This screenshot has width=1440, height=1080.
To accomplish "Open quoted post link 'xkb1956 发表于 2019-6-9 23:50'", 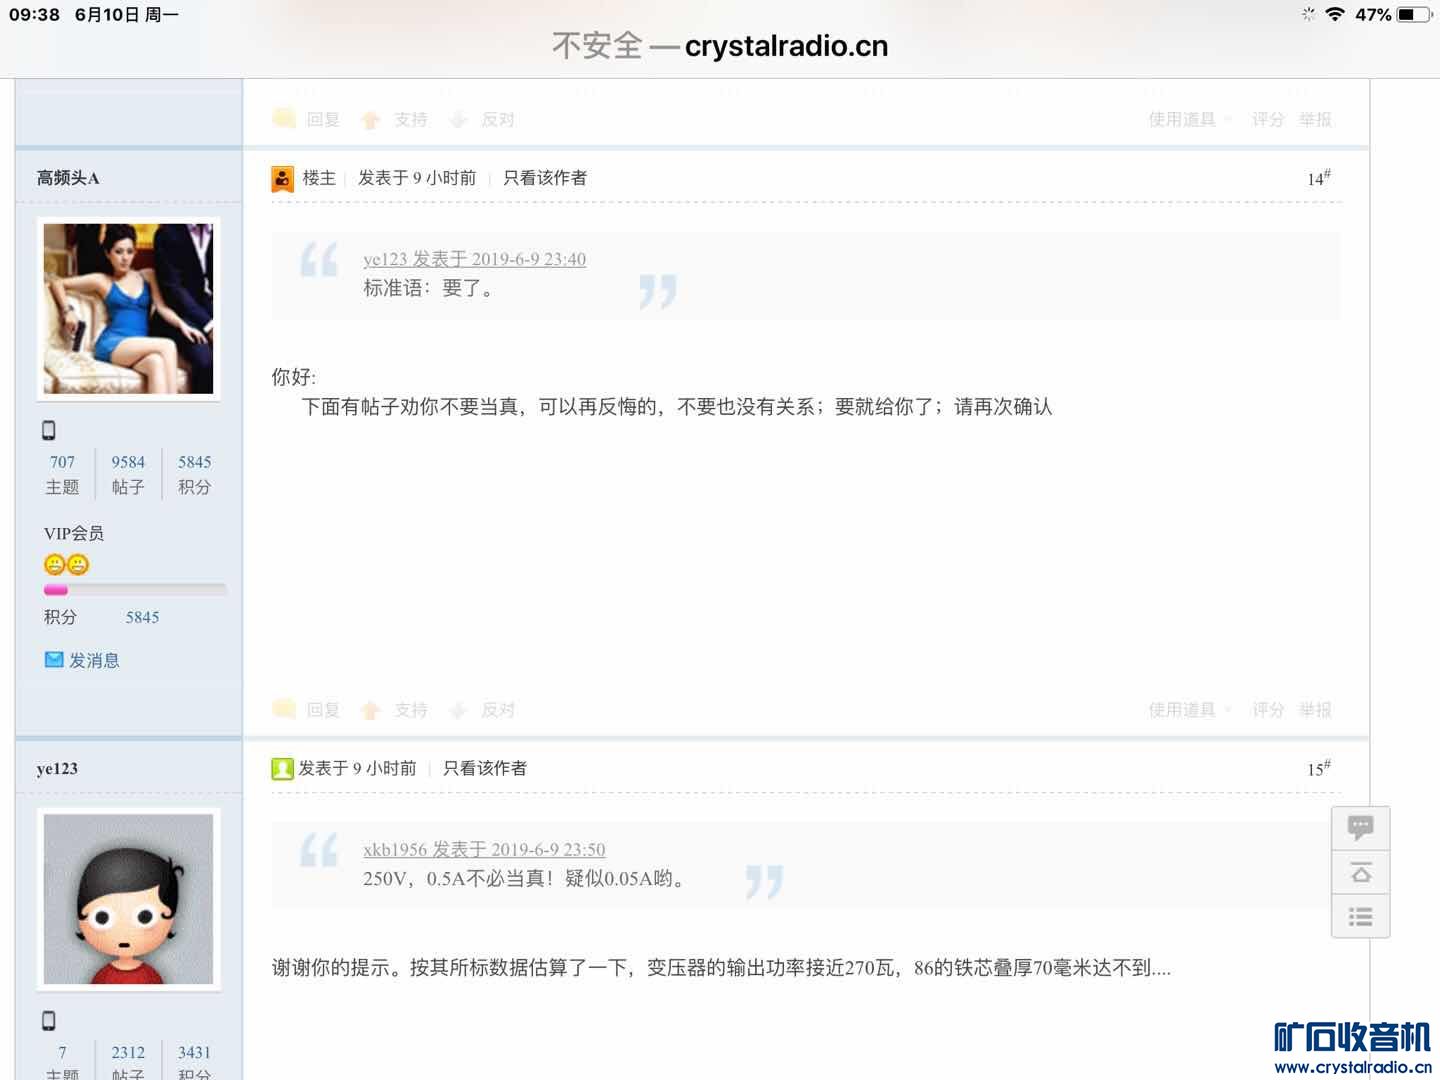I will point(484,850).
